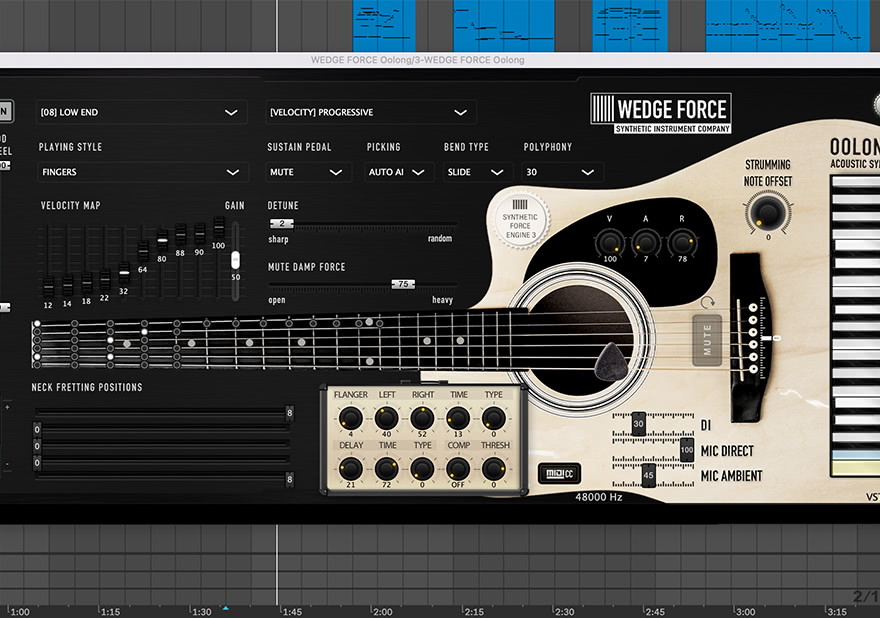Click the 'heavy' label under Mute Damp Force
The height and width of the screenshot is (618, 880).
click(442, 300)
